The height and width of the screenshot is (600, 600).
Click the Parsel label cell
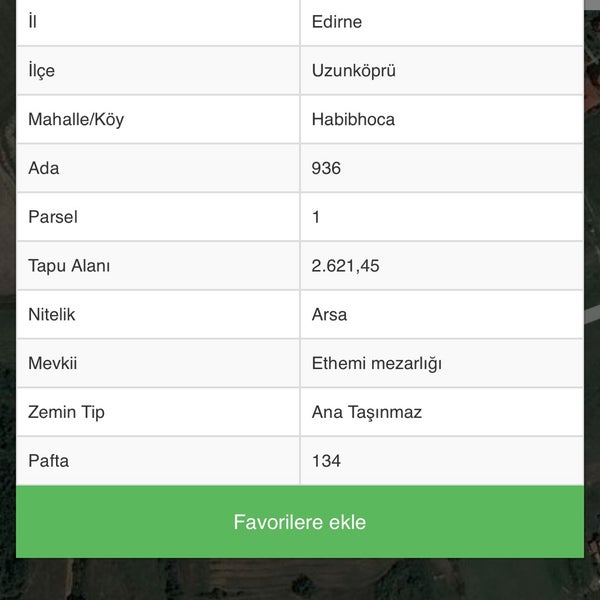[x=158, y=217]
